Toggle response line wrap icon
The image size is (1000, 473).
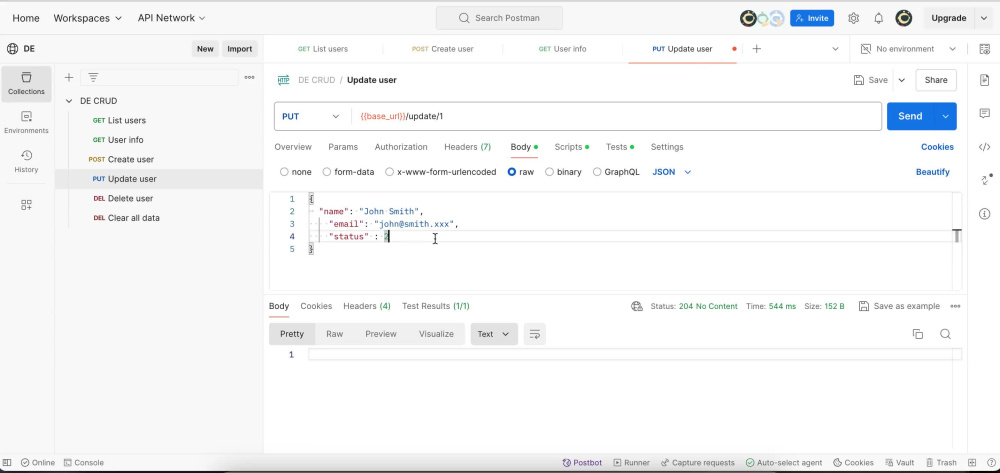coord(534,334)
